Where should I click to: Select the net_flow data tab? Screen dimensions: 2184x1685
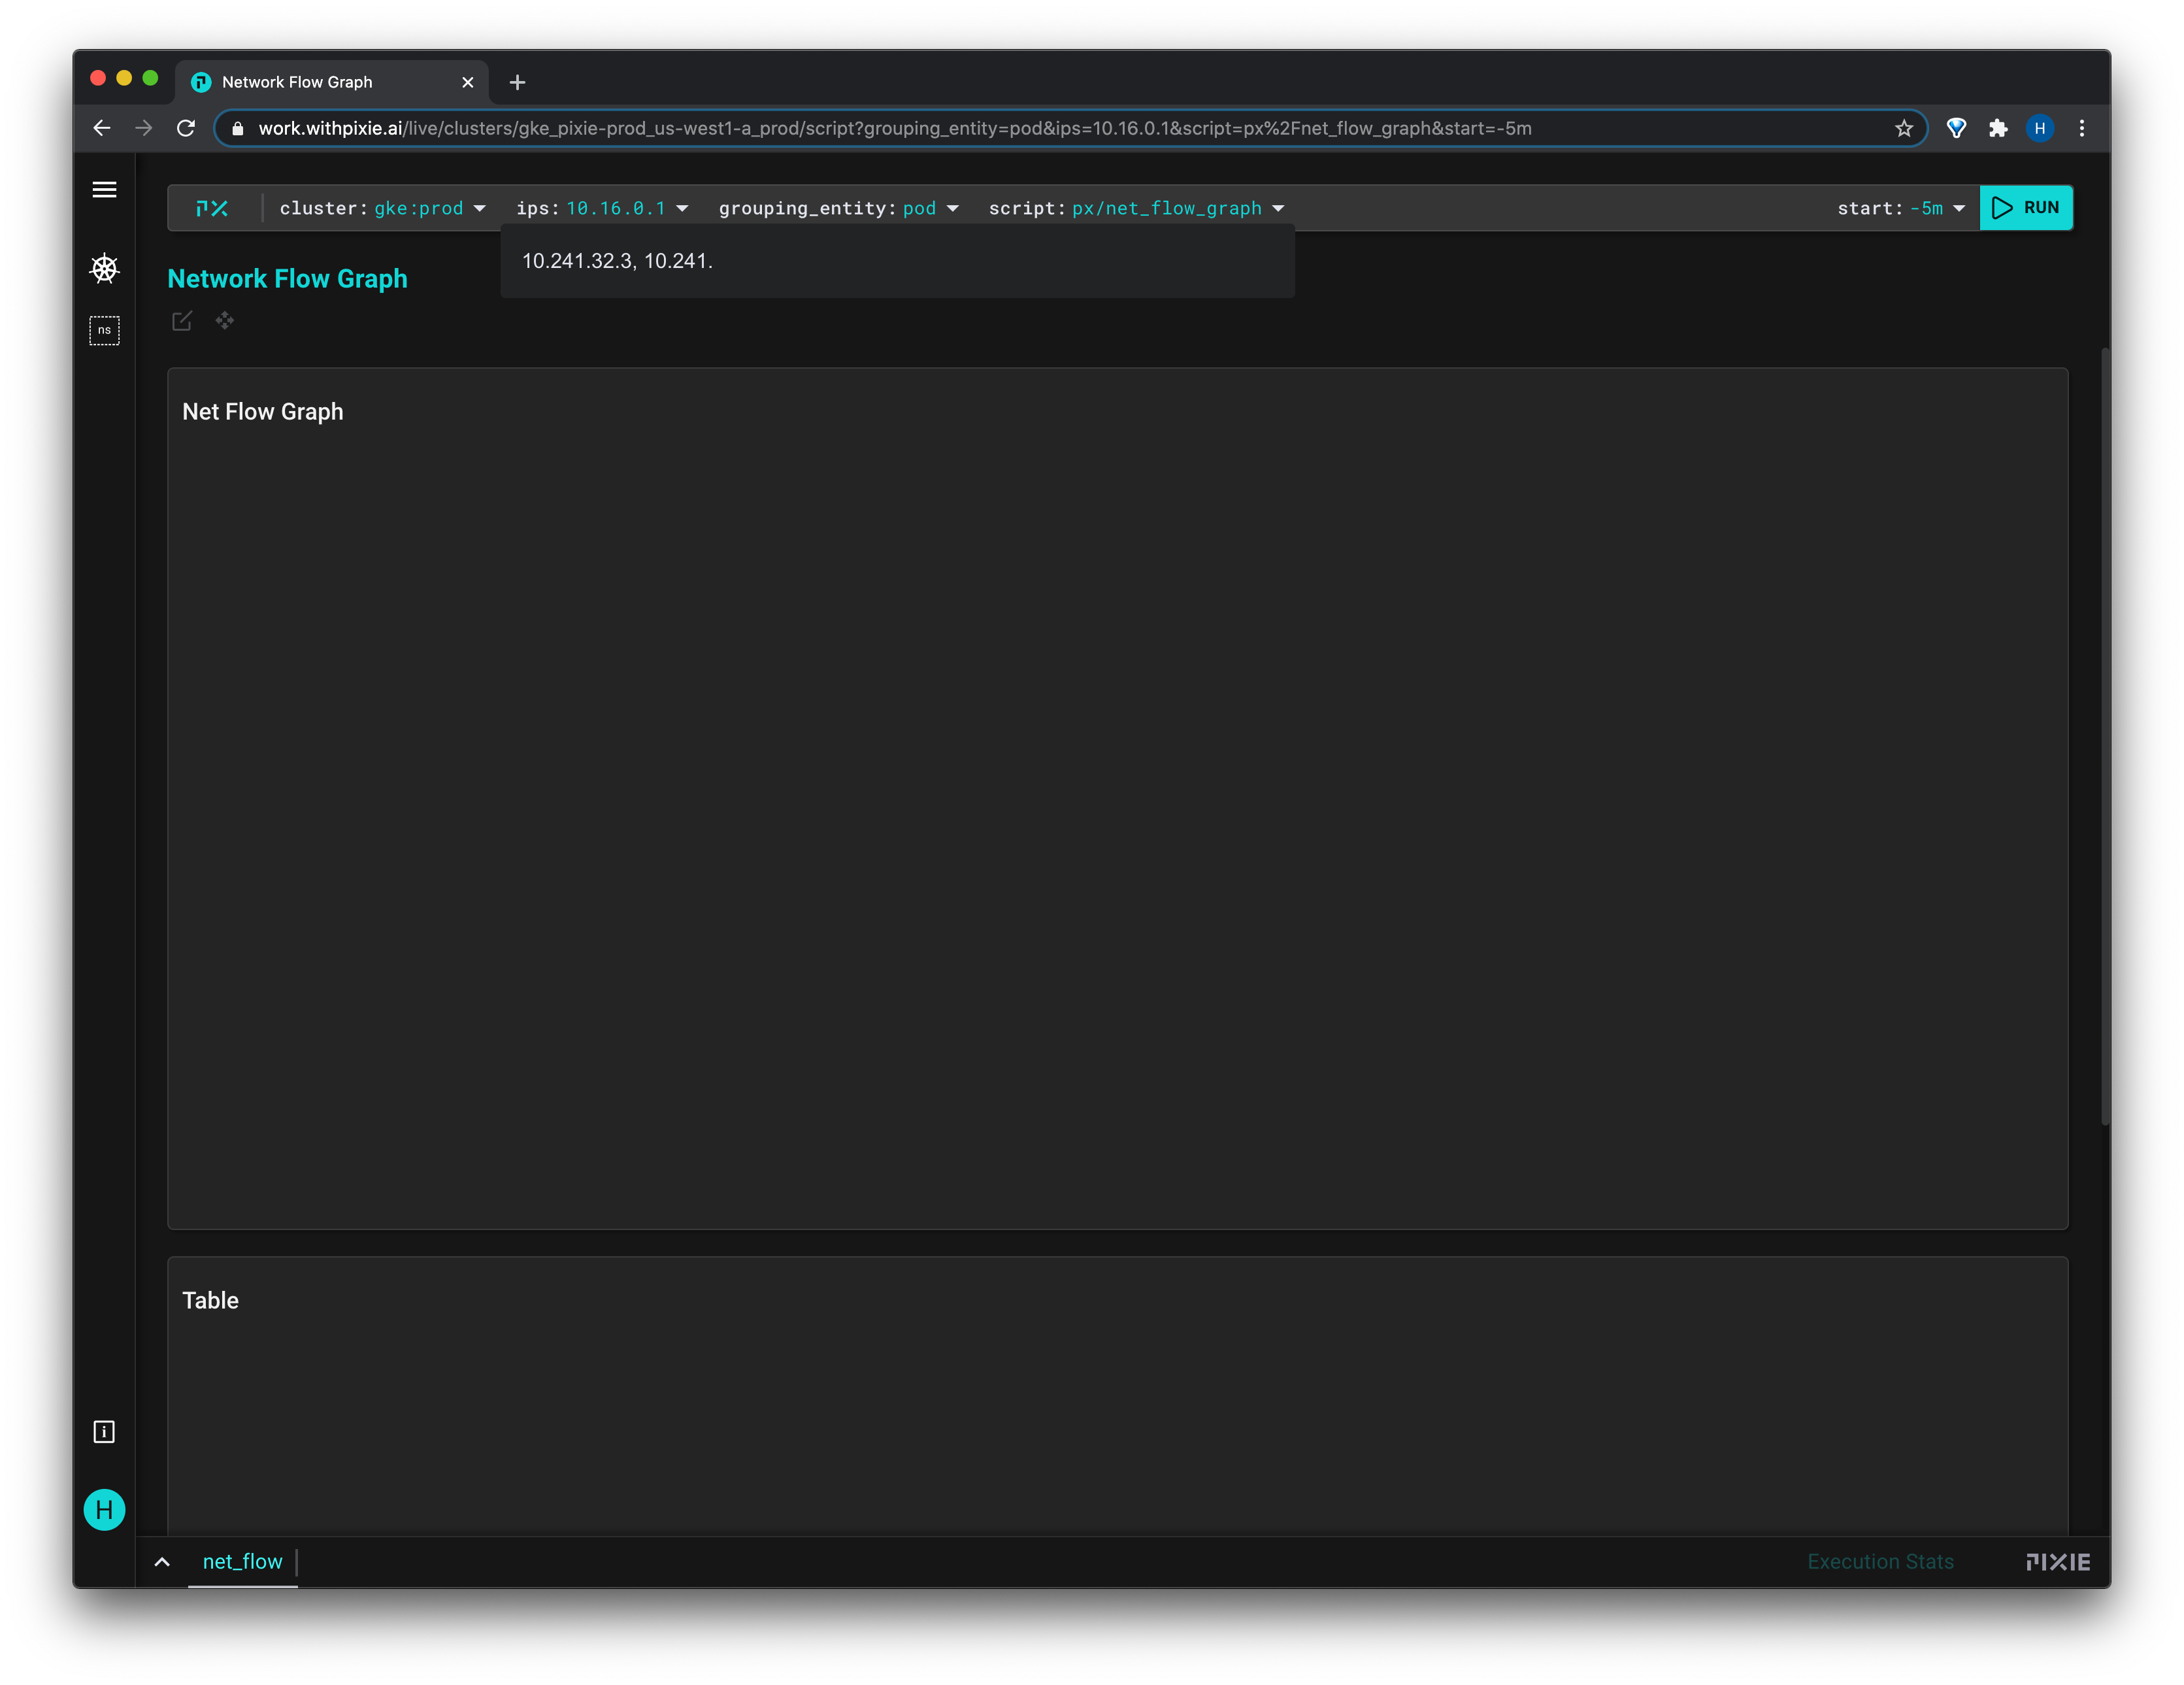coord(242,1561)
